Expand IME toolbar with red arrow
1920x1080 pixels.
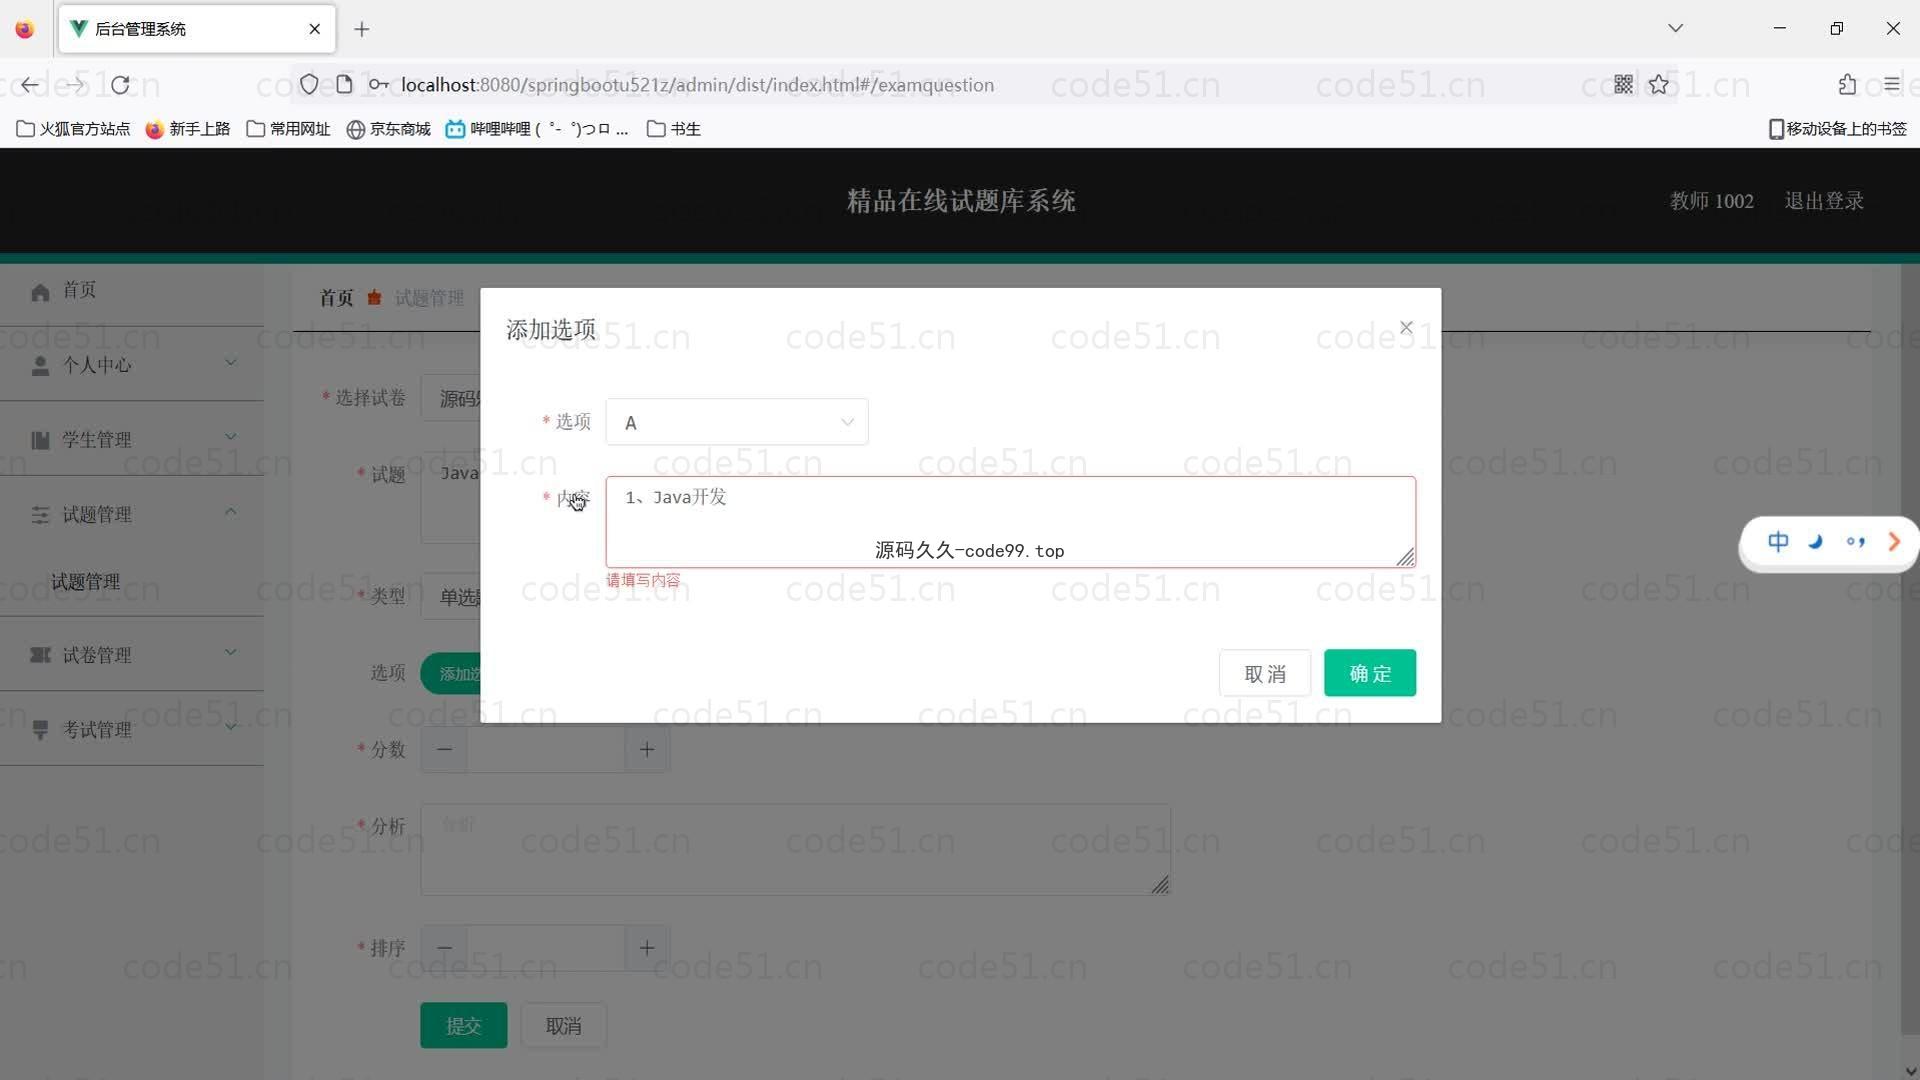tap(1894, 542)
